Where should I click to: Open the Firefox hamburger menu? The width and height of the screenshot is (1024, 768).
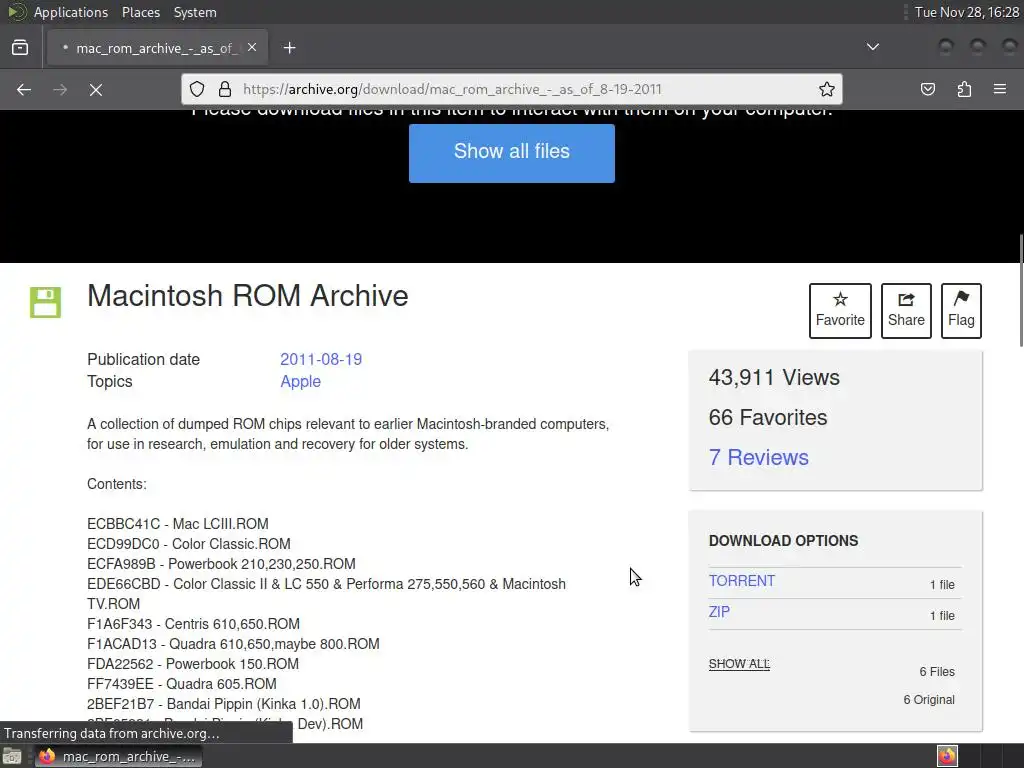click(1000, 89)
